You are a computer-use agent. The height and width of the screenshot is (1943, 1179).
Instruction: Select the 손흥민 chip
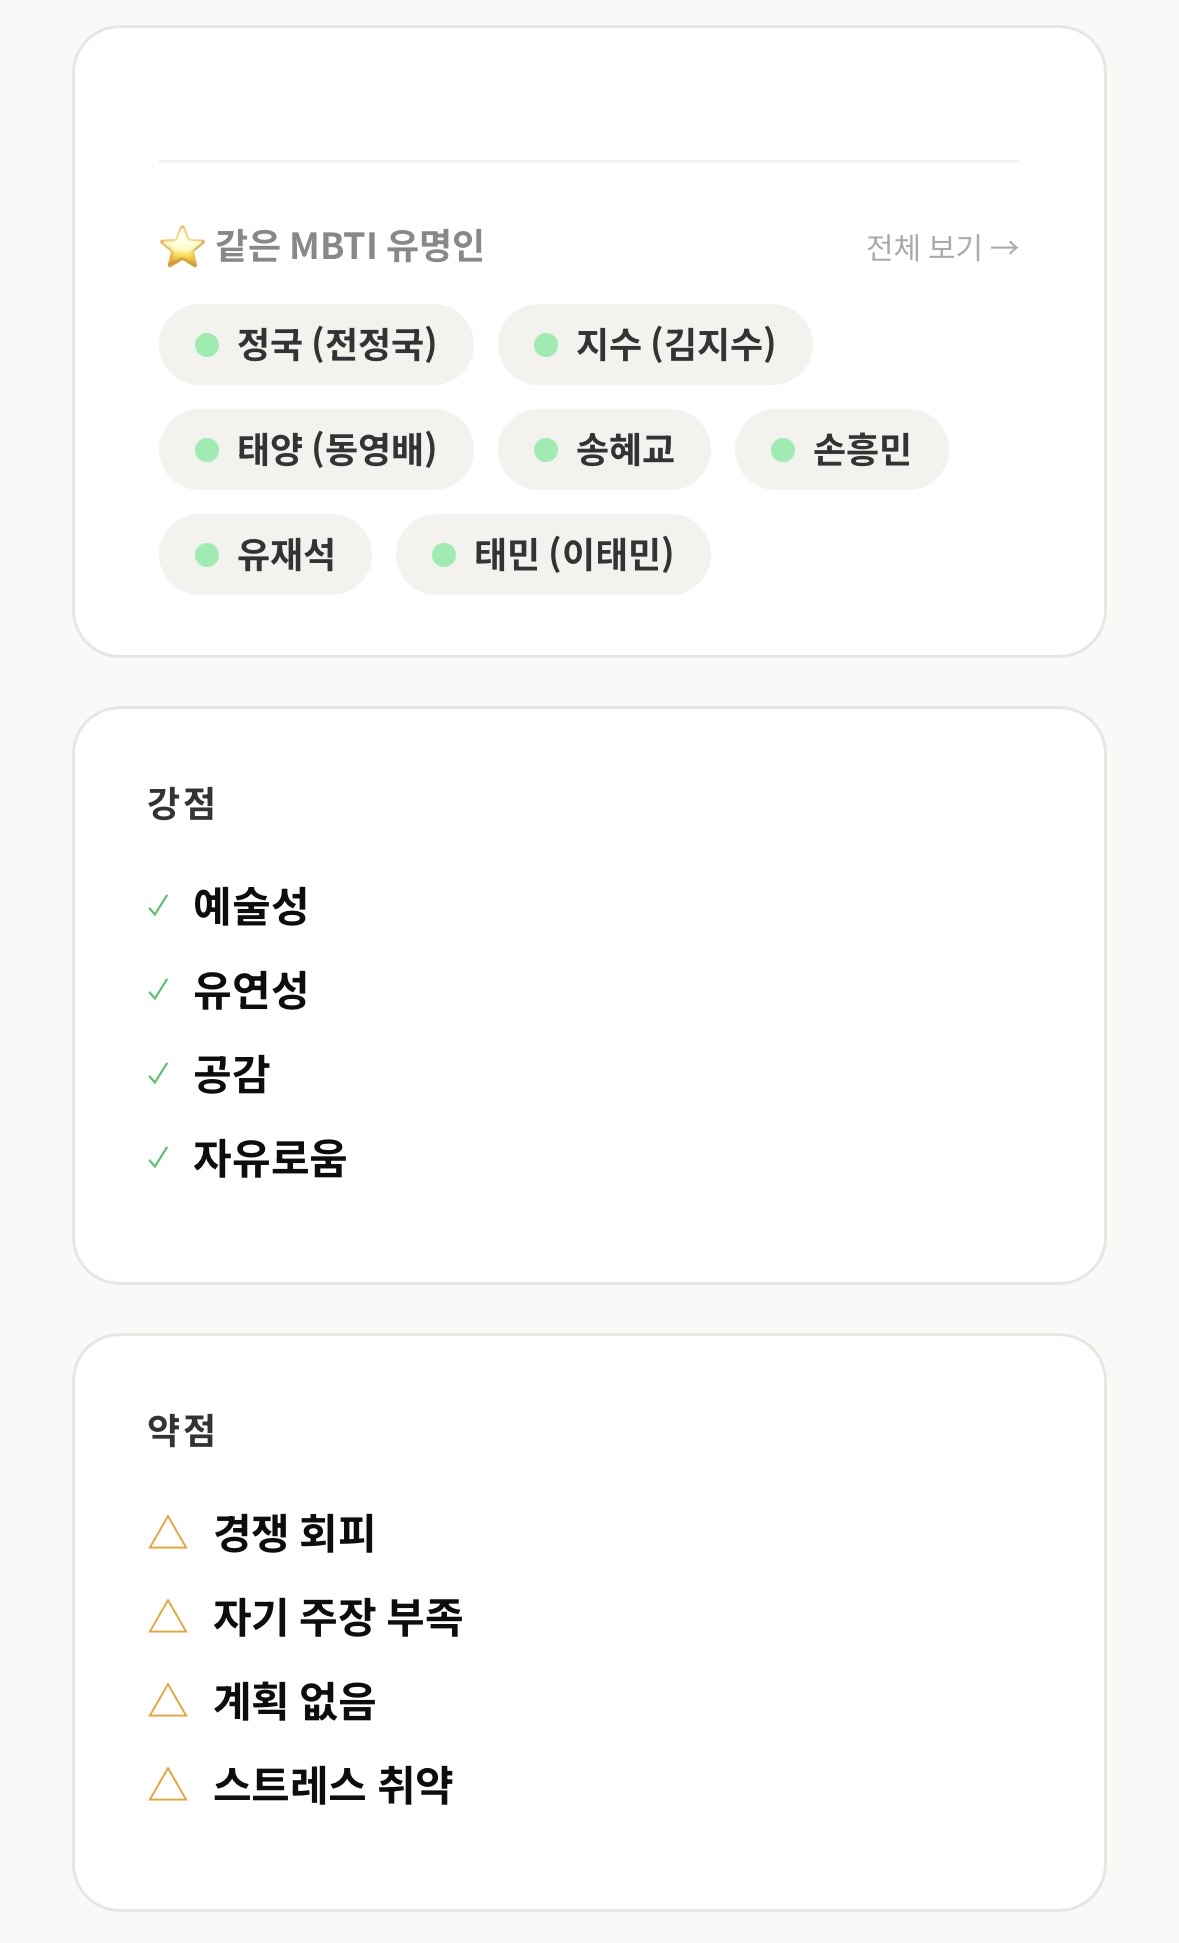[841, 450]
